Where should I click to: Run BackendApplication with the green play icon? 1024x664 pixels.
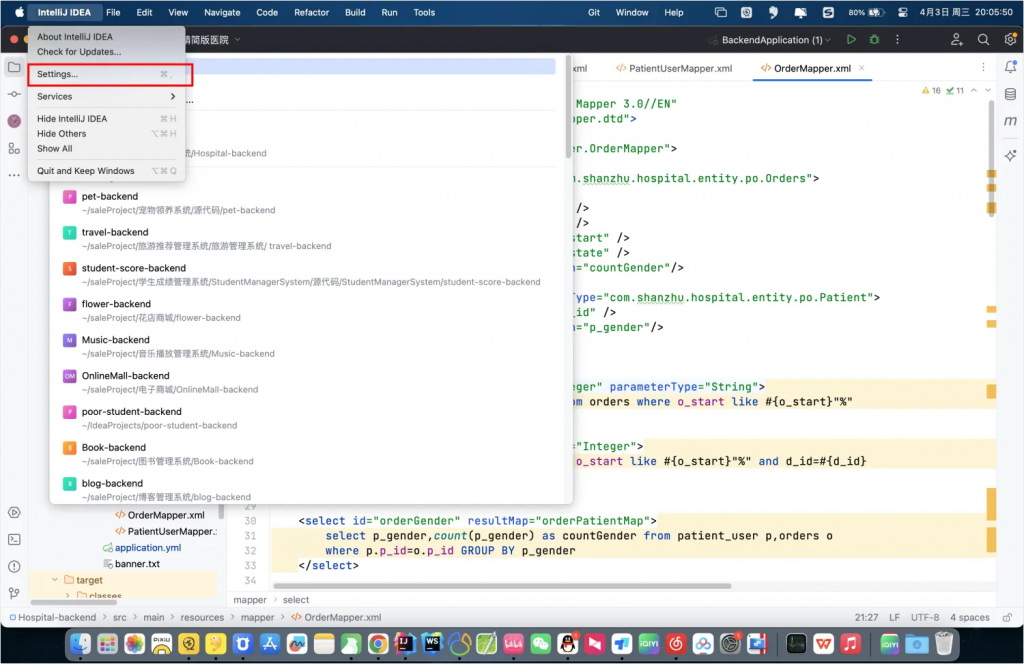[851, 40]
